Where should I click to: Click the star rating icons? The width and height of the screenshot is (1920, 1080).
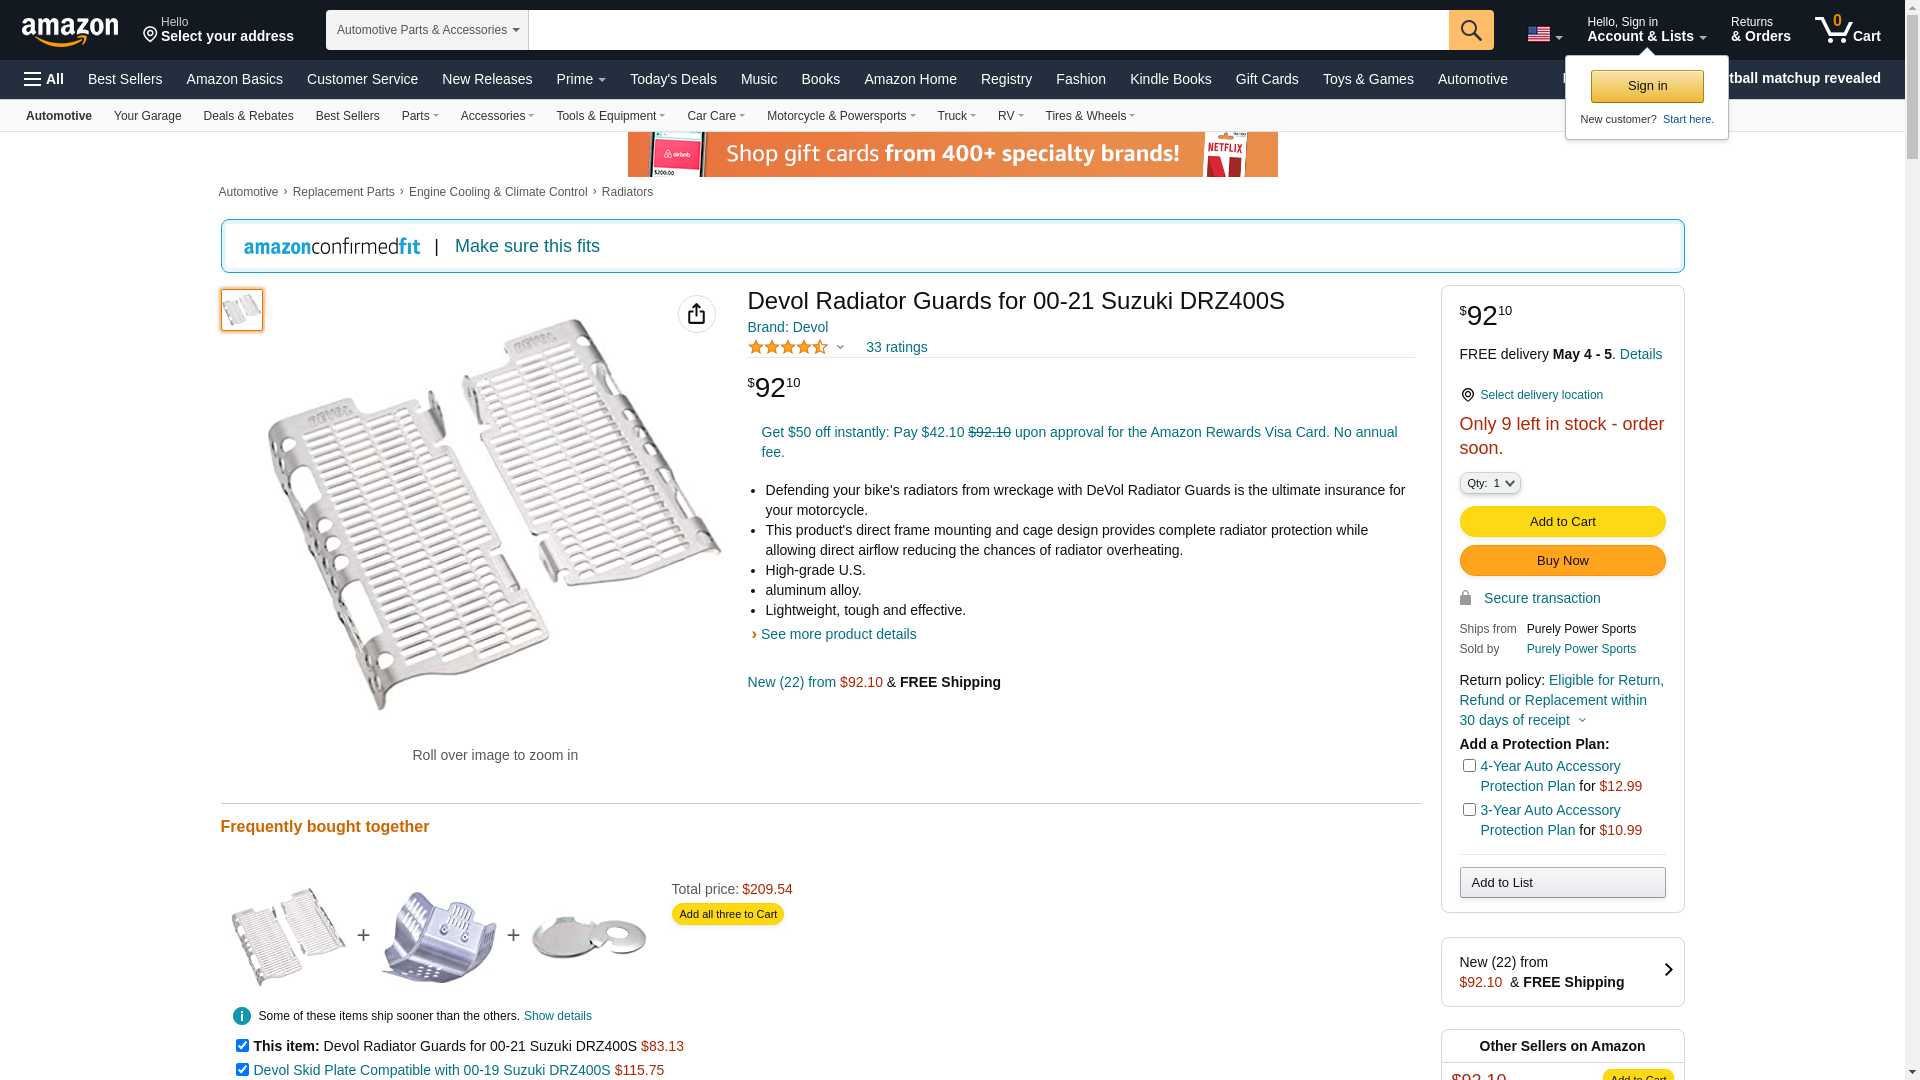tap(788, 347)
